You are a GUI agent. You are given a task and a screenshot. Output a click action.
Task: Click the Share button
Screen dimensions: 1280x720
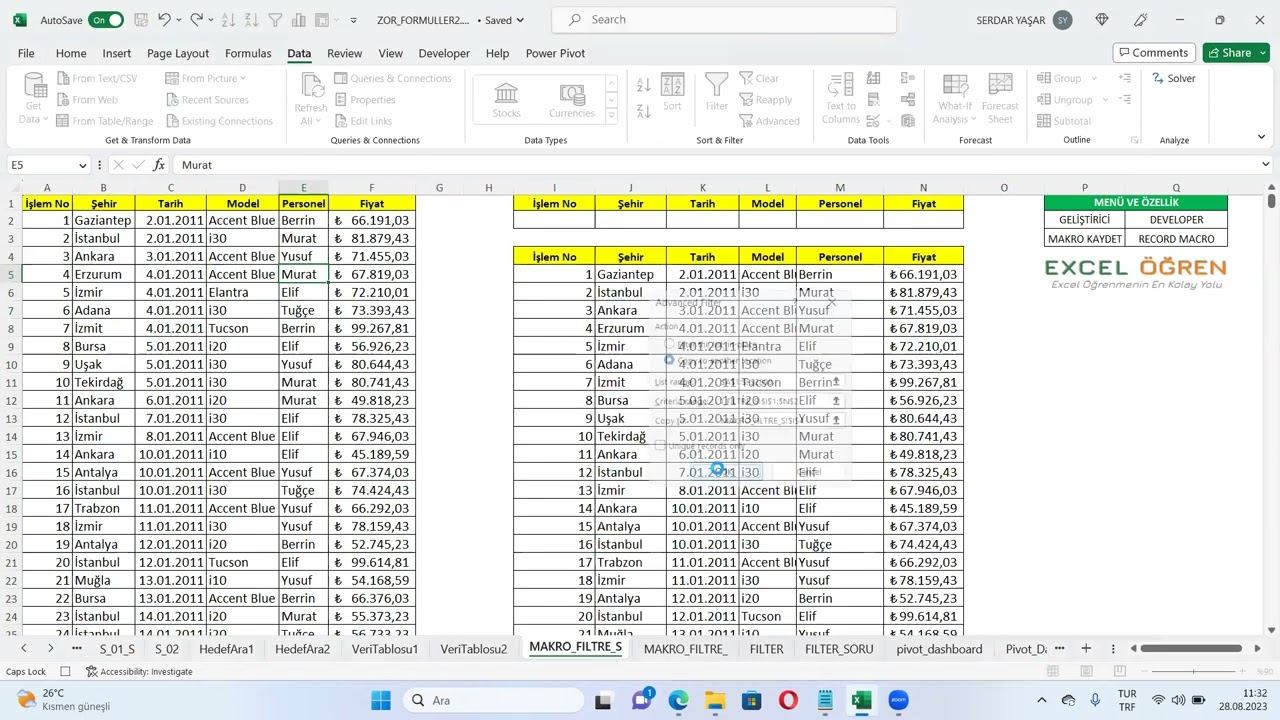[x=1236, y=53]
